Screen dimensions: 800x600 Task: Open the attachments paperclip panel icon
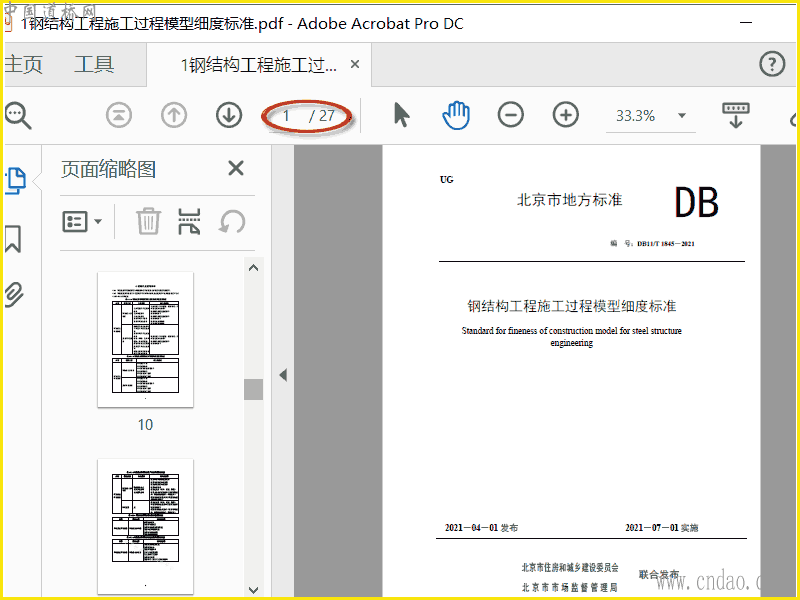[x=14, y=294]
